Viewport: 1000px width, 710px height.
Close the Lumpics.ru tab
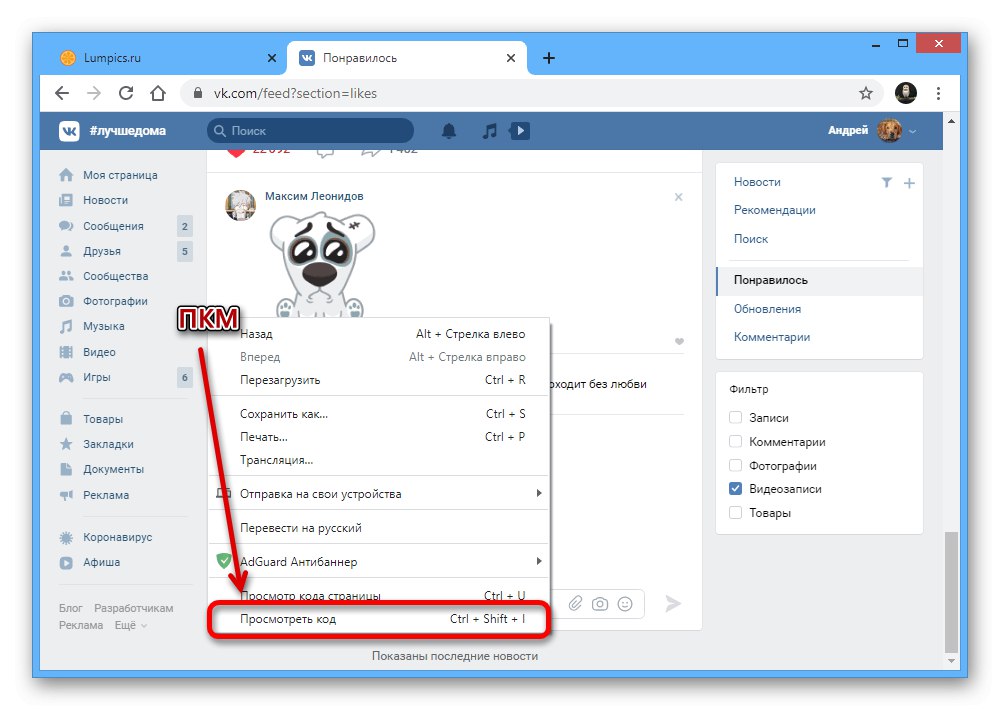[272, 58]
